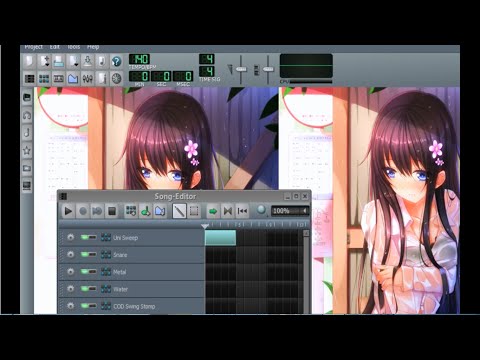Open the Edit menu
The height and width of the screenshot is (360, 480).
(x=55, y=47)
